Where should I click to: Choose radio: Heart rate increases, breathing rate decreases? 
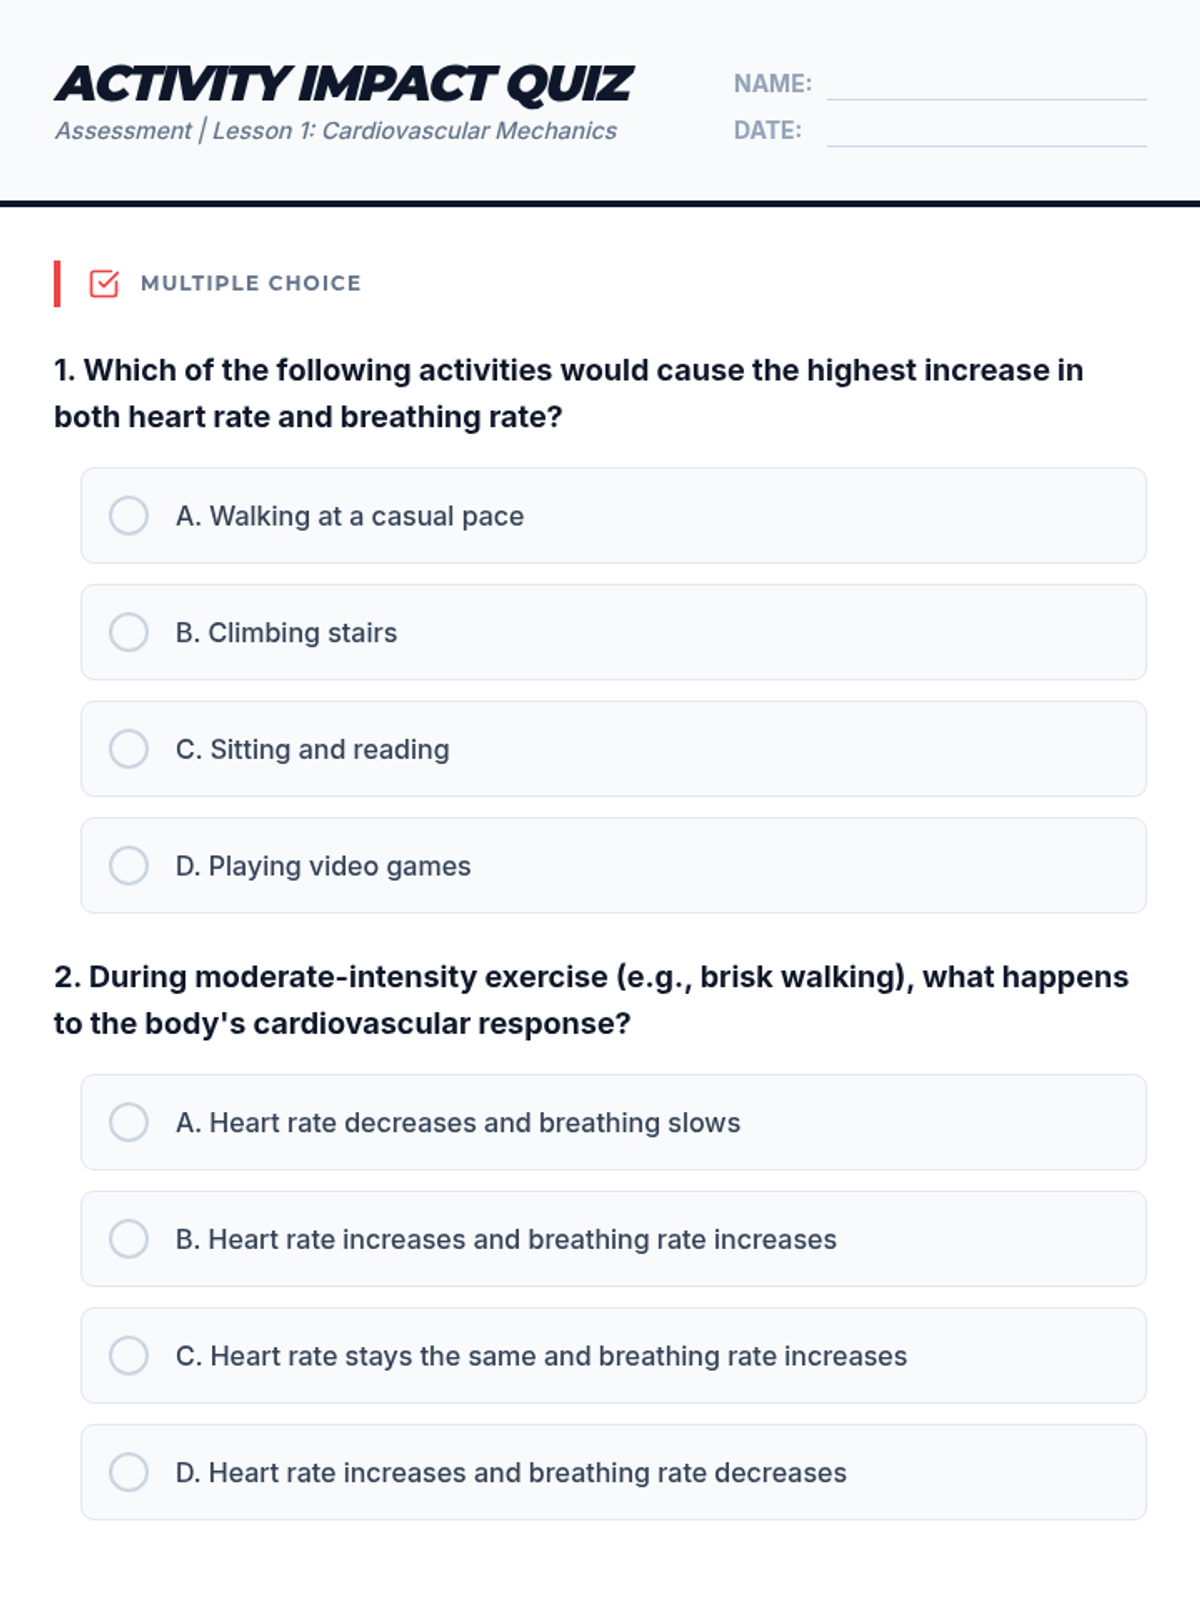click(x=129, y=1472)
